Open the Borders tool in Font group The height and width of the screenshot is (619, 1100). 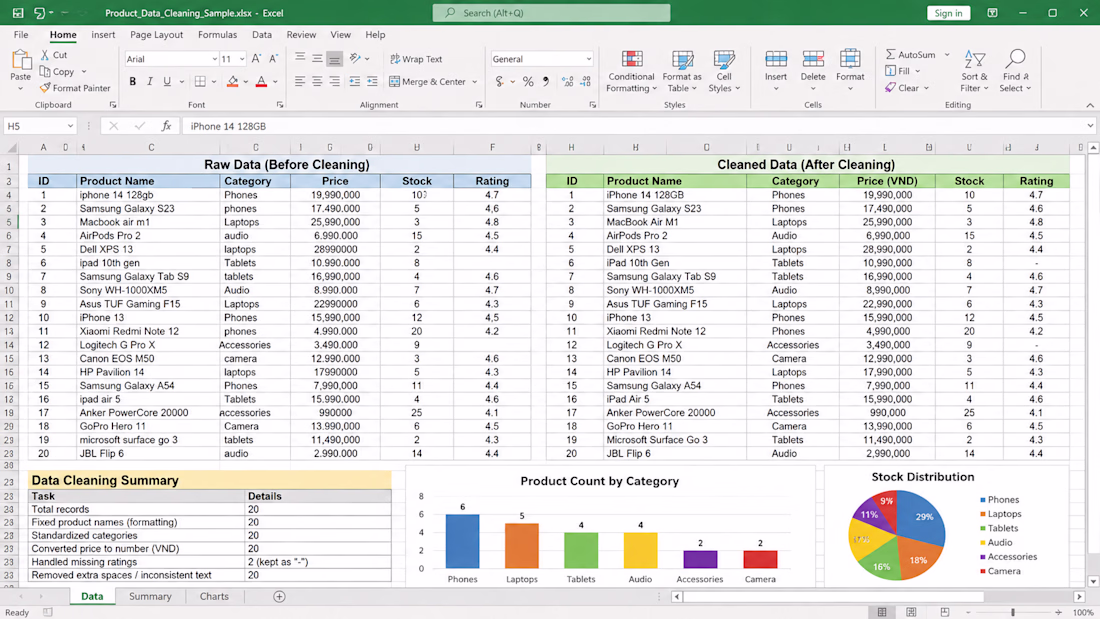click(x=200, y=81)
